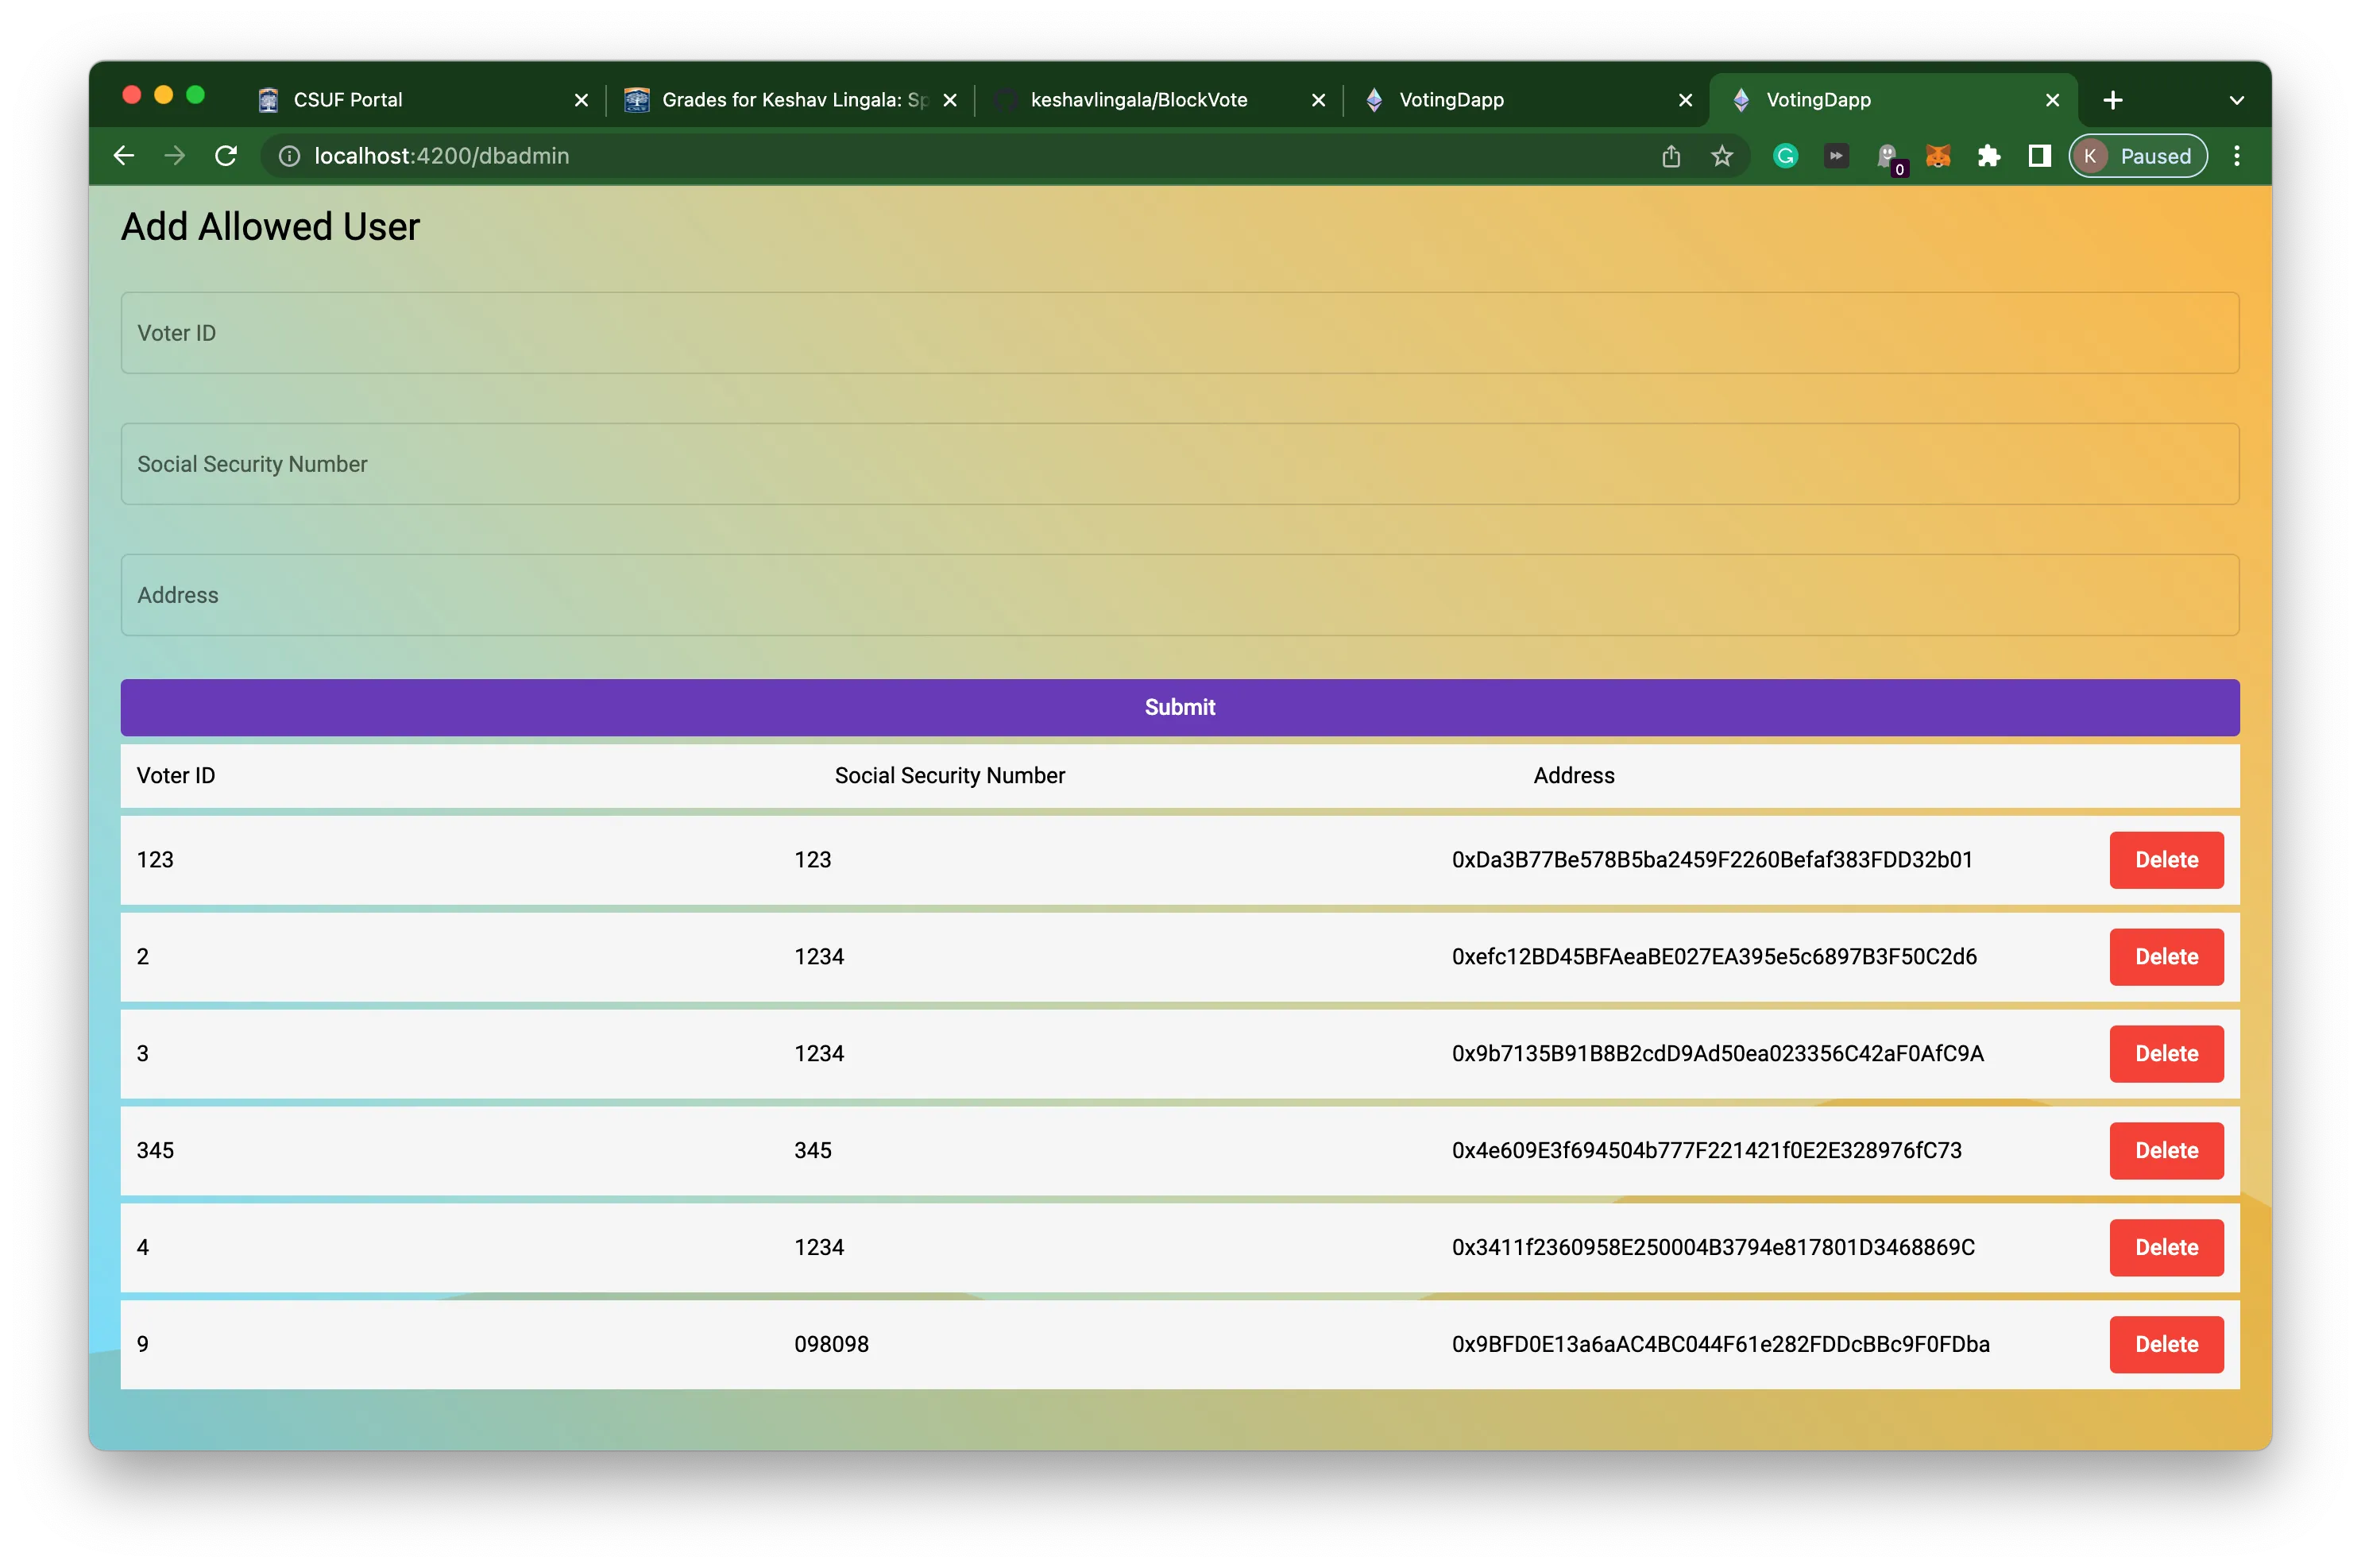Go back to the previous page
Viewport: 2361px width, 1568px height.
click(124, 156)
